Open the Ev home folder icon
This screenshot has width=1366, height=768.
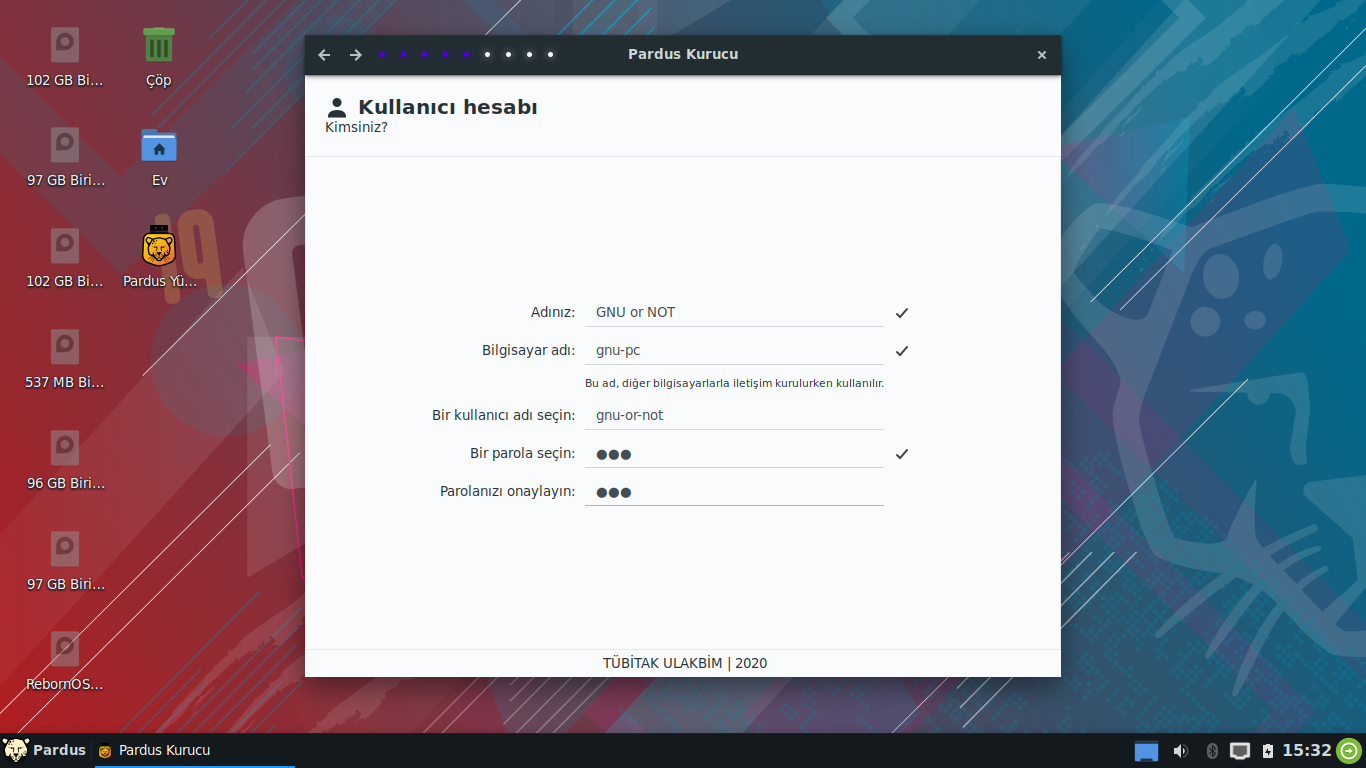pyautogui.click(x=159, y=158)
